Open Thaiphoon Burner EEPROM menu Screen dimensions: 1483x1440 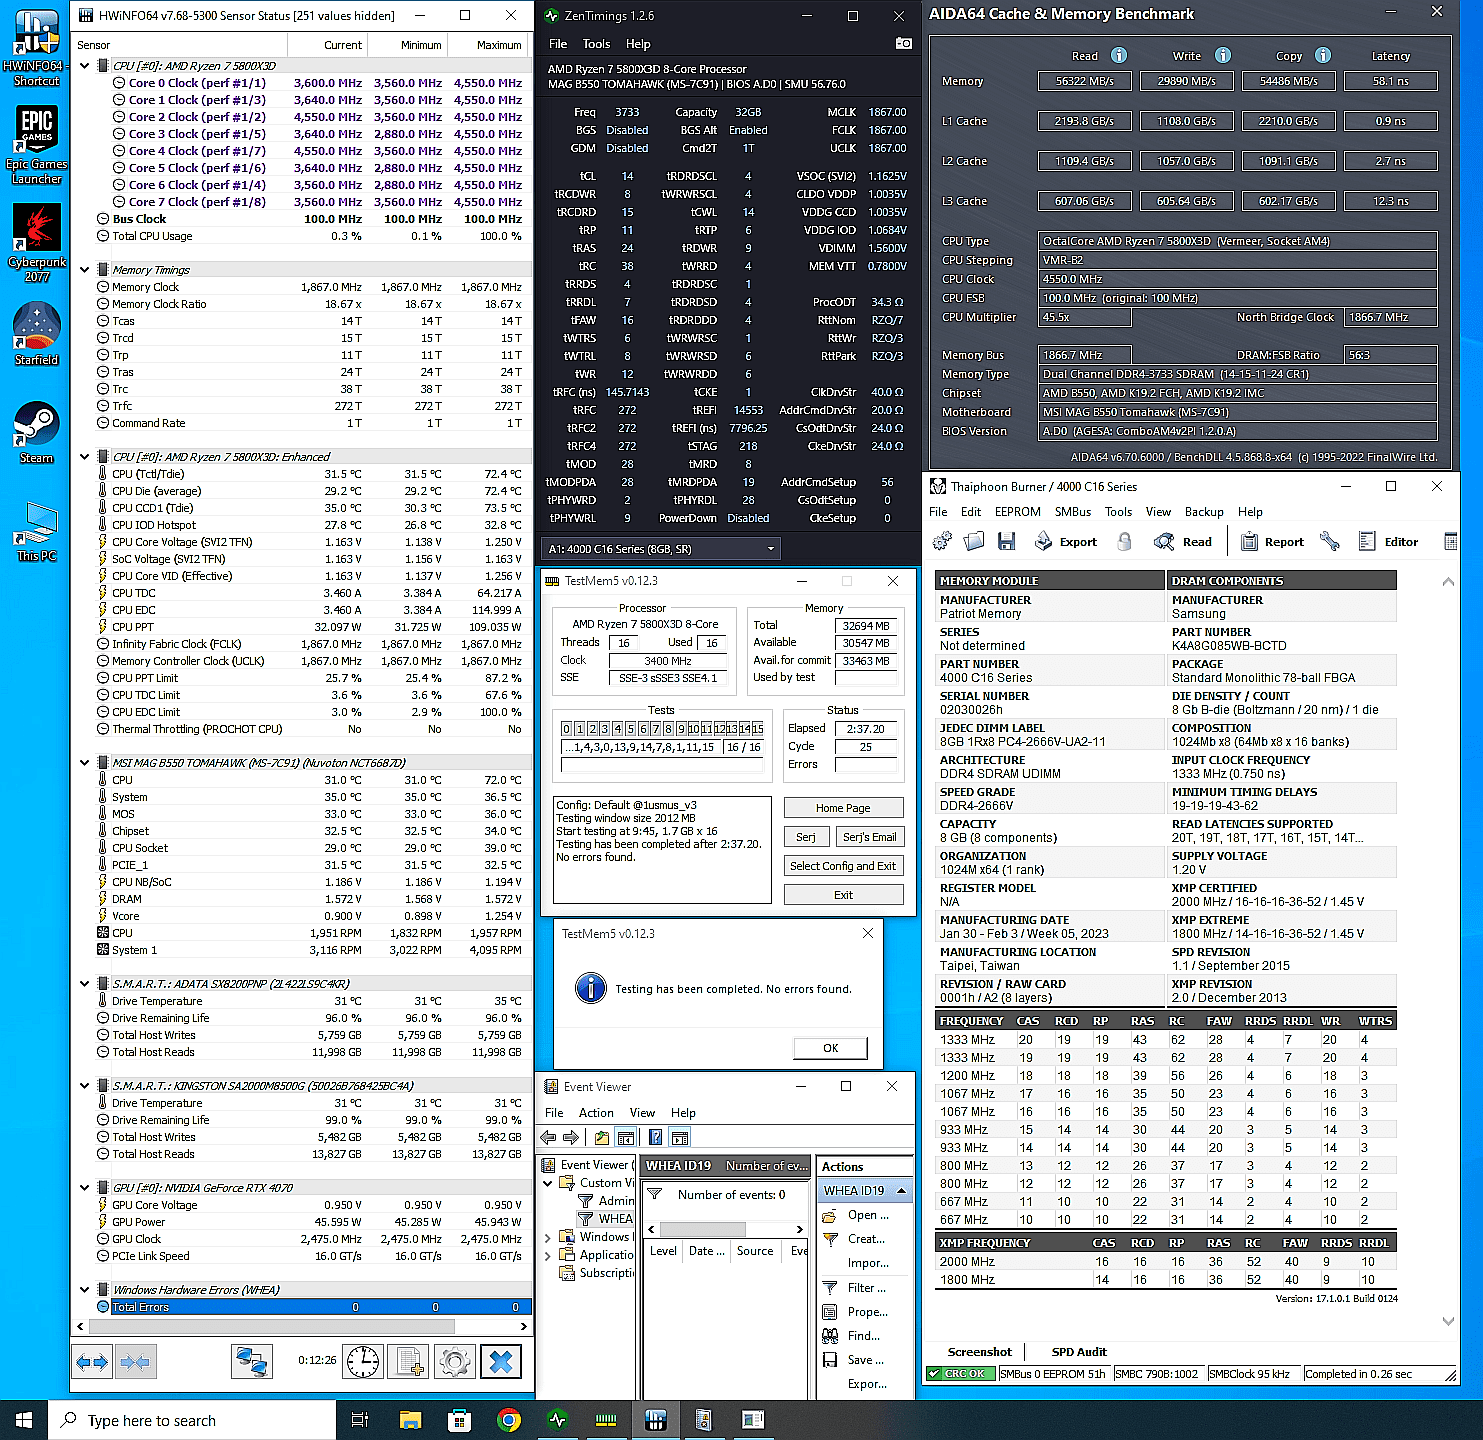point(1018,511)
